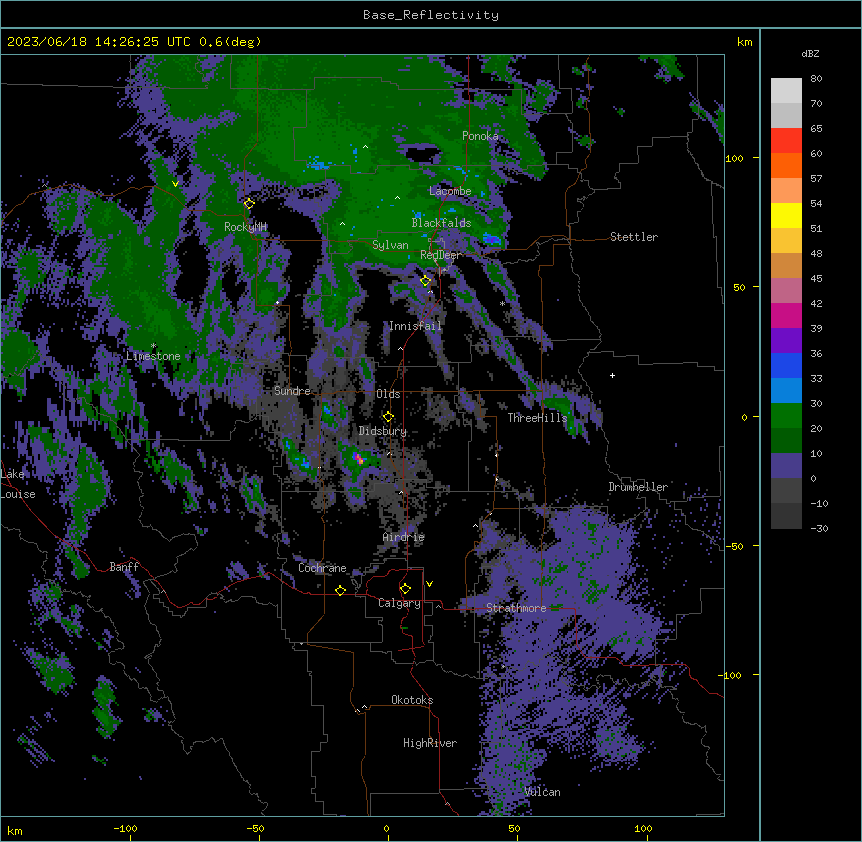This screenshot has width=862, height=842.
Task: Click the Blackfalds city label
Action: (x=441, y=223)
